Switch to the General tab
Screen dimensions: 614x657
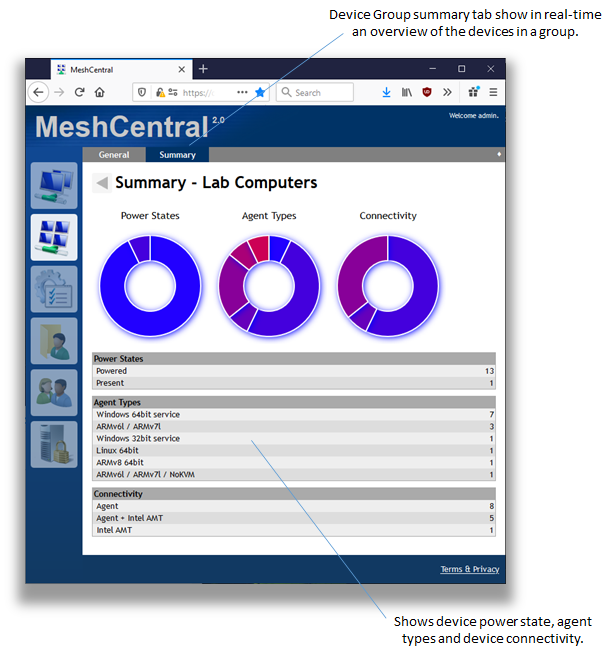(x=114, y=155)
